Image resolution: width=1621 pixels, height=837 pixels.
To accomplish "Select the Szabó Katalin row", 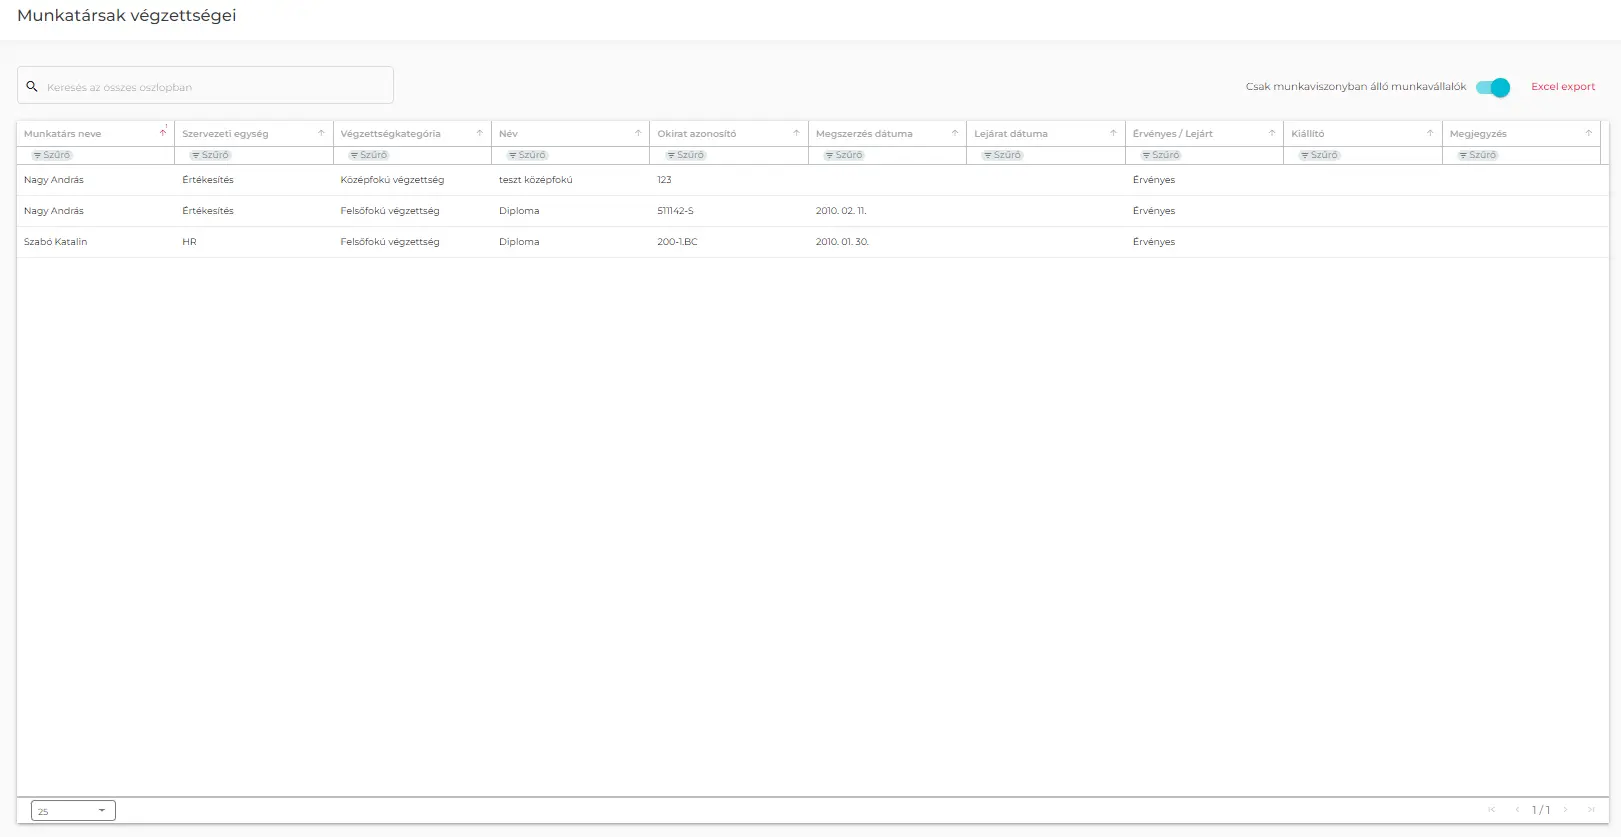I will coord(56,242).
